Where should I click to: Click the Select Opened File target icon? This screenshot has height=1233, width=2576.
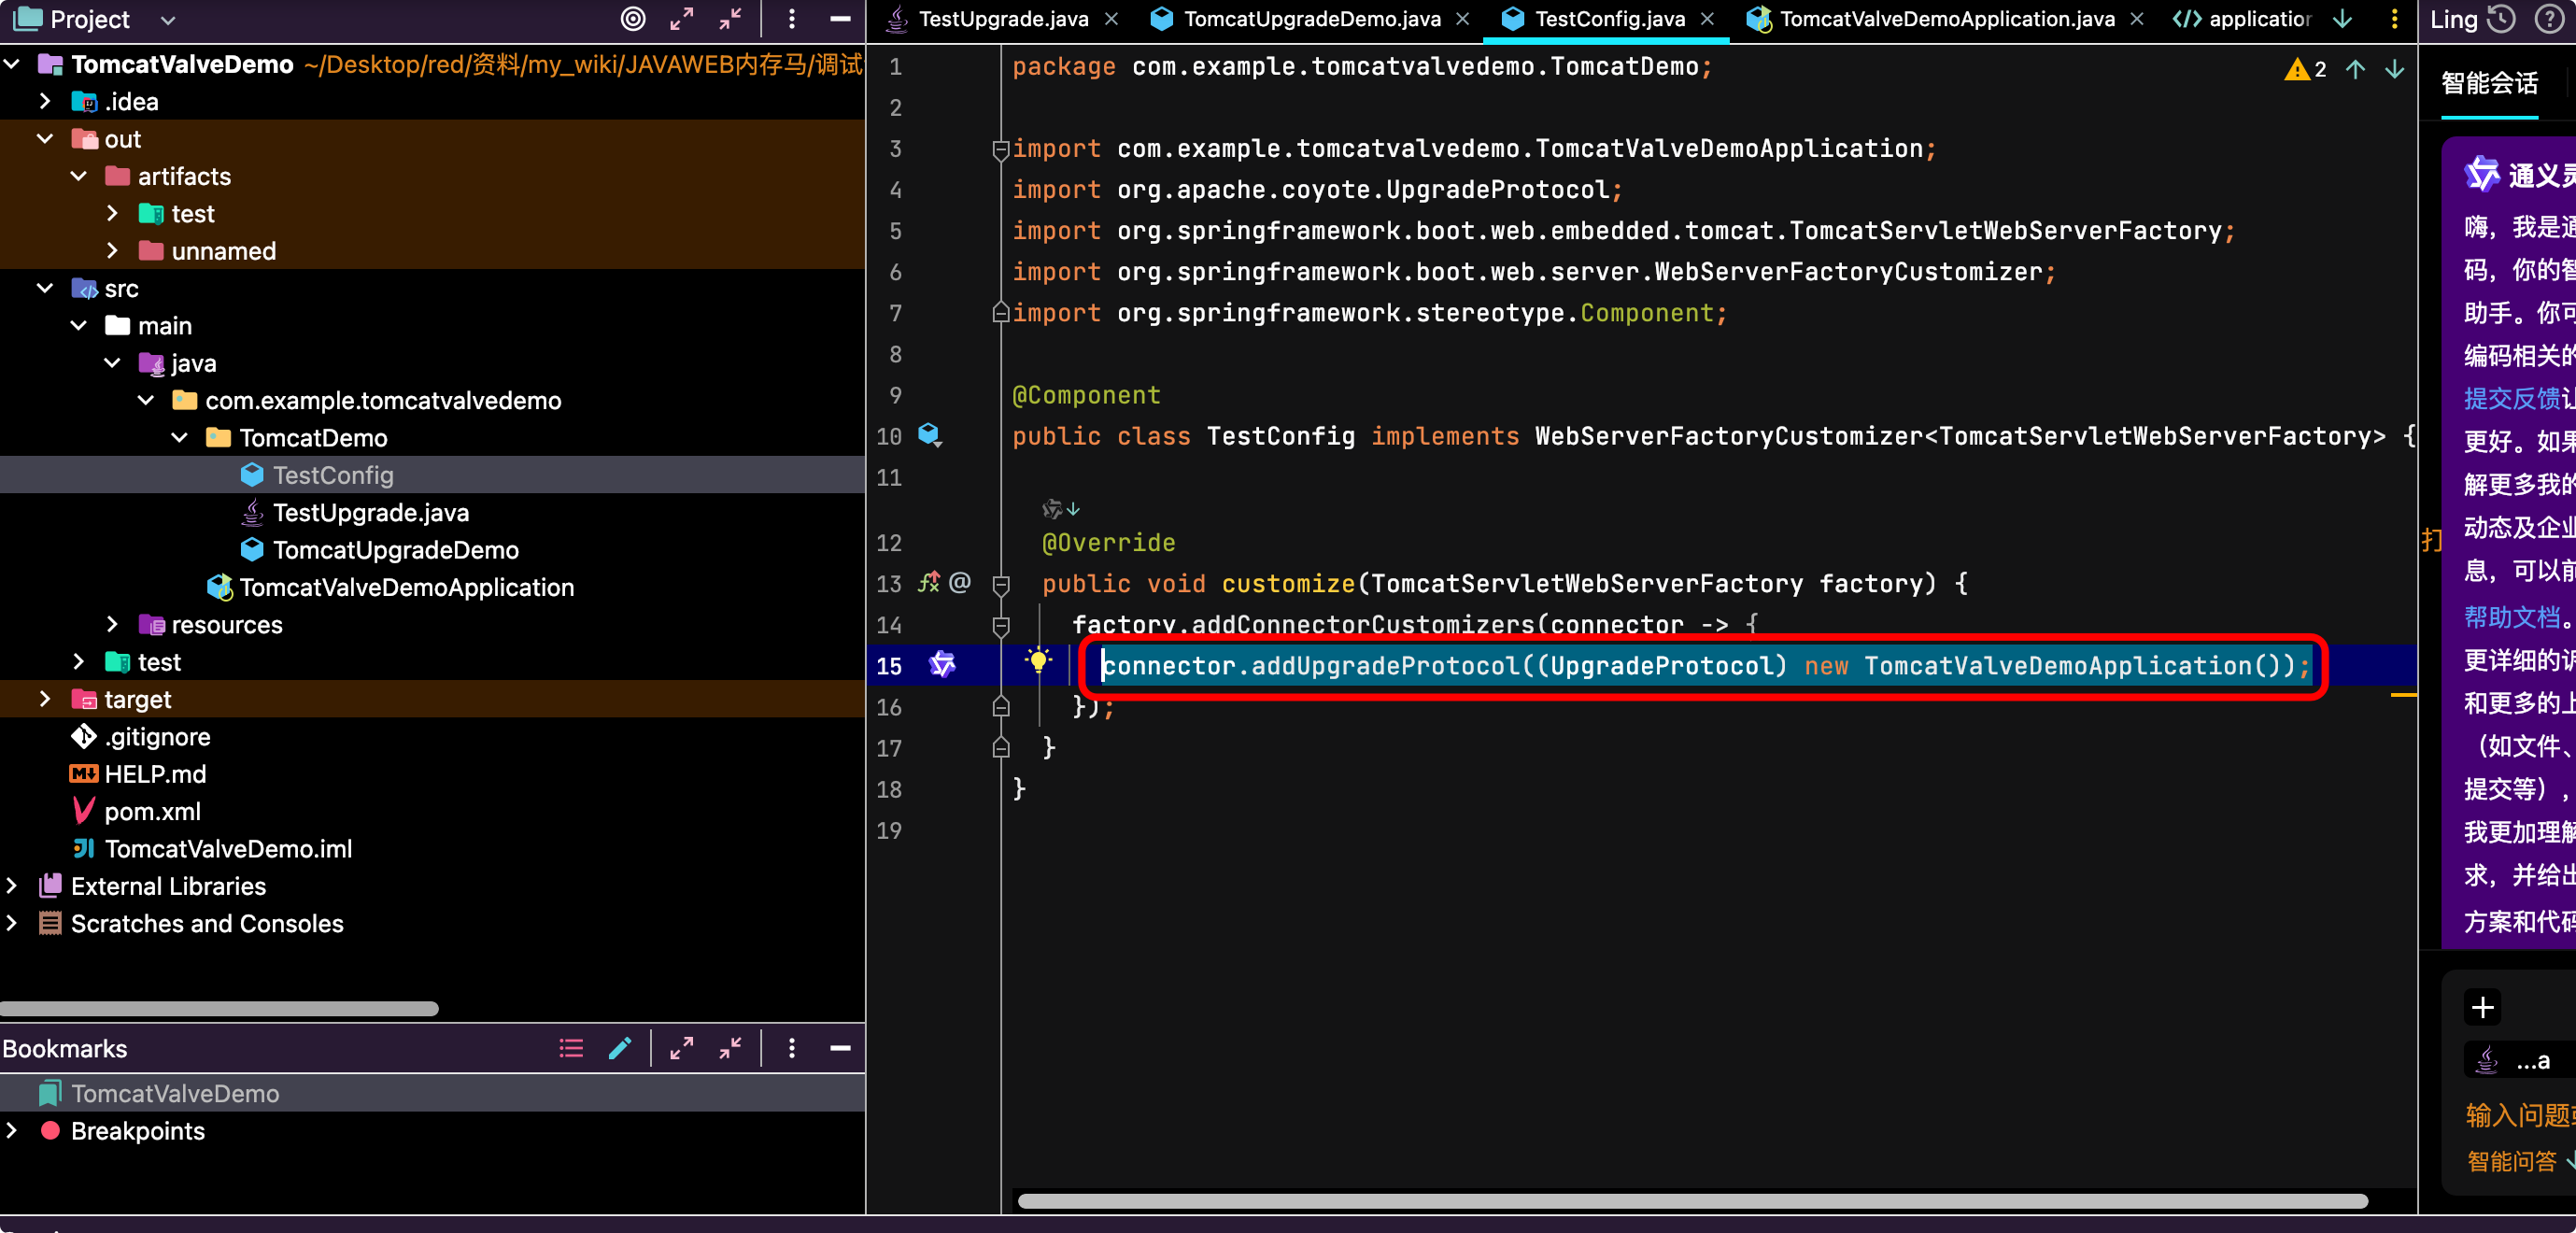click(x=633, y=19)
